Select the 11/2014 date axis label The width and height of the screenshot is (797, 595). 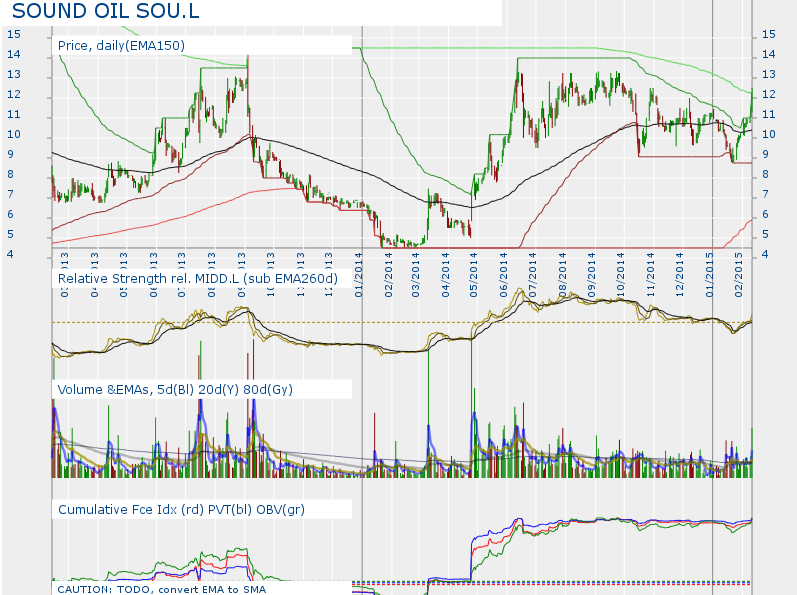click(651, 275)
